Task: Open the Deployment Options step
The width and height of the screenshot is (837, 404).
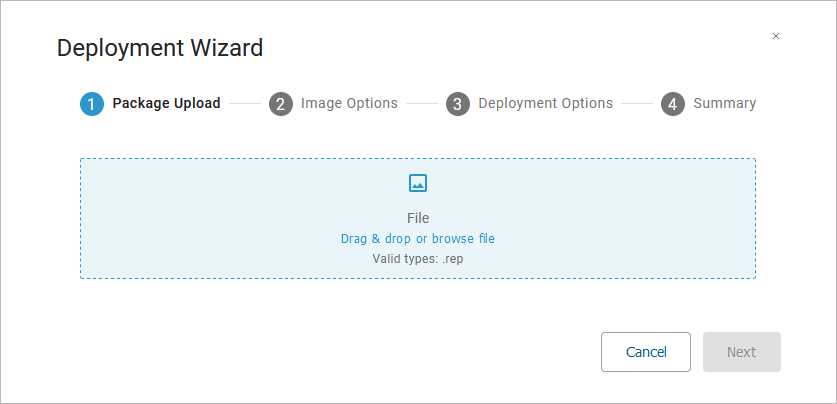Action: (545, 103)
